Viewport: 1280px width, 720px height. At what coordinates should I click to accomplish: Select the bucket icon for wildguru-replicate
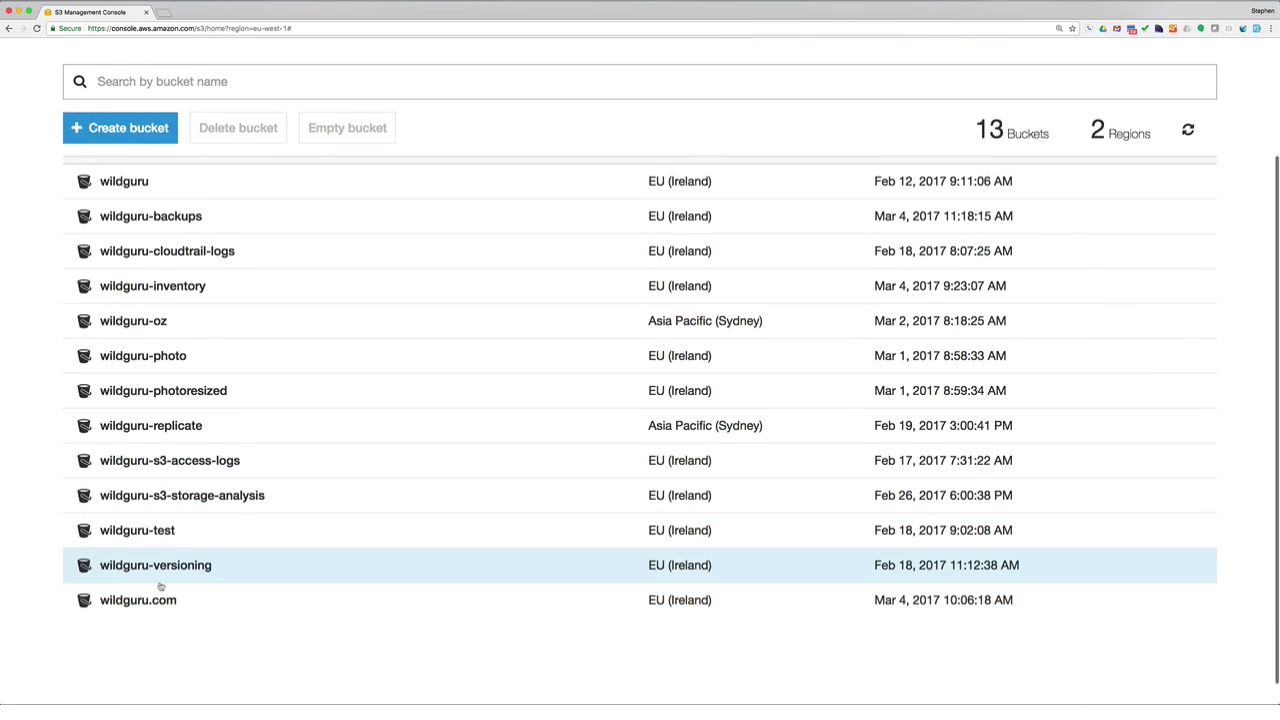pos(84,426)
